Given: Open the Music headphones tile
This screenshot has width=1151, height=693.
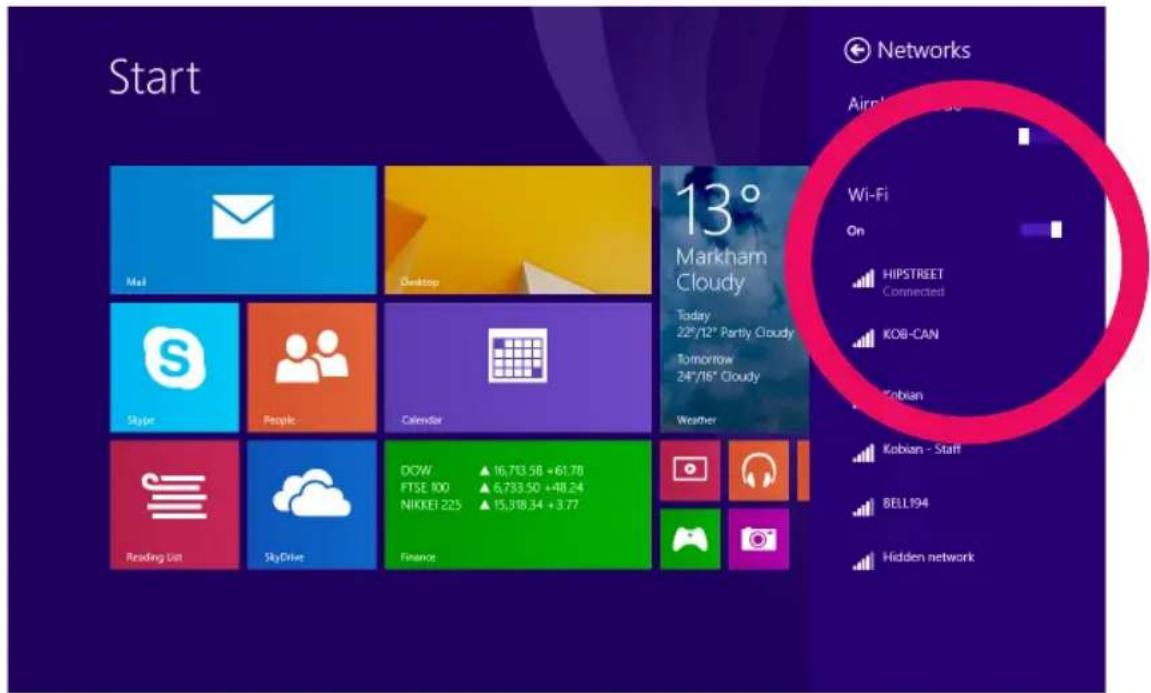Looking at the screenshot, I should [758, 471].
